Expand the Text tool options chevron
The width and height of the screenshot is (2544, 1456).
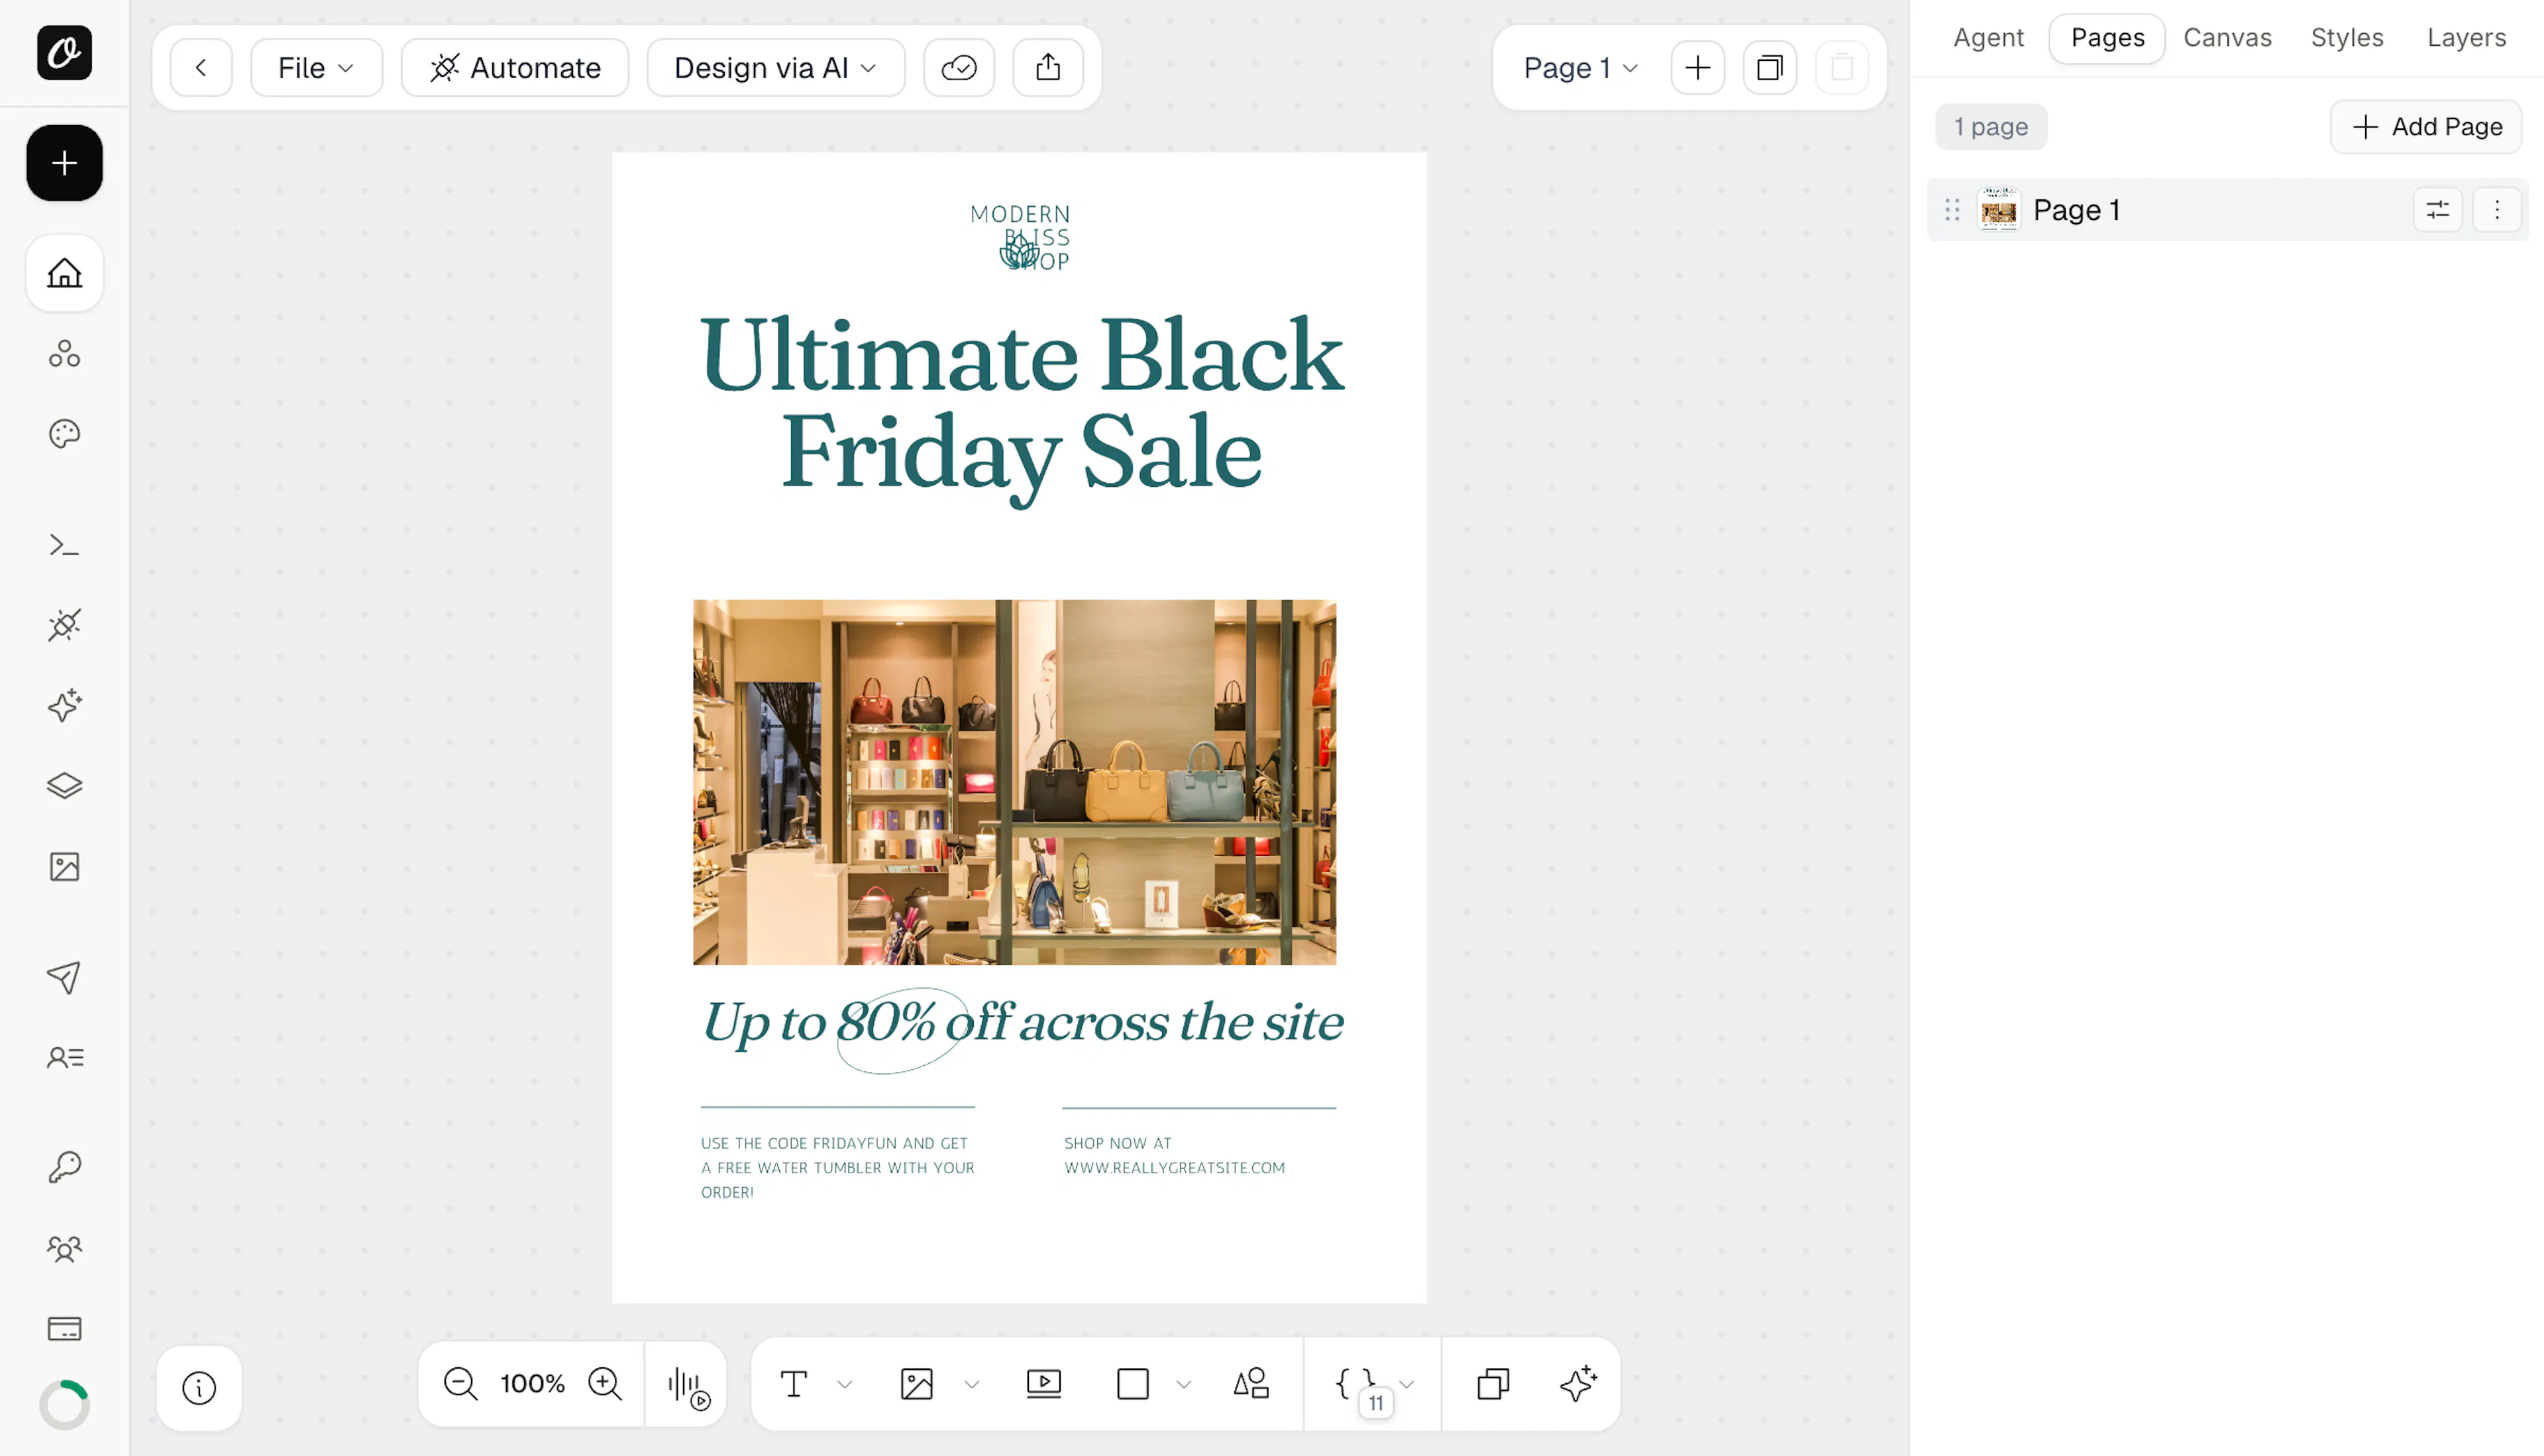[845, 1385]
